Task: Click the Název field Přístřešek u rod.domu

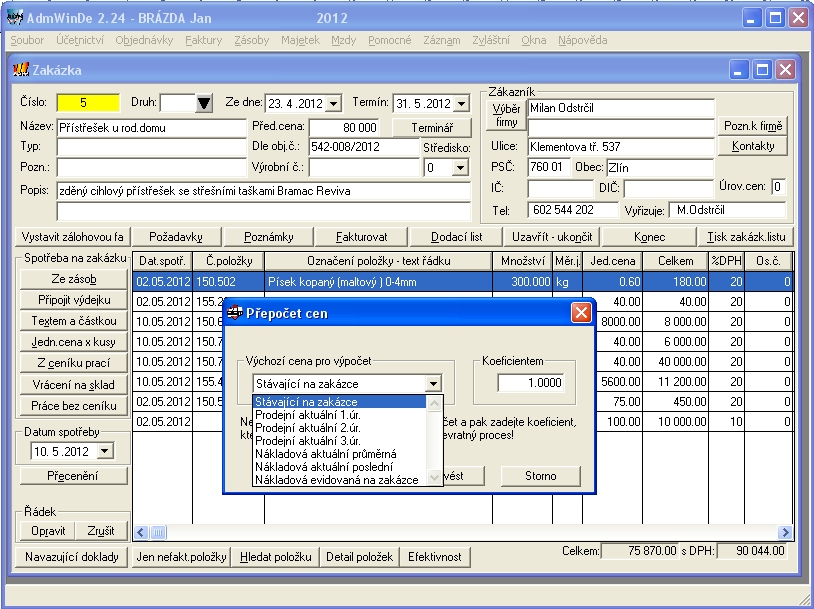Action: coord(151,128)
